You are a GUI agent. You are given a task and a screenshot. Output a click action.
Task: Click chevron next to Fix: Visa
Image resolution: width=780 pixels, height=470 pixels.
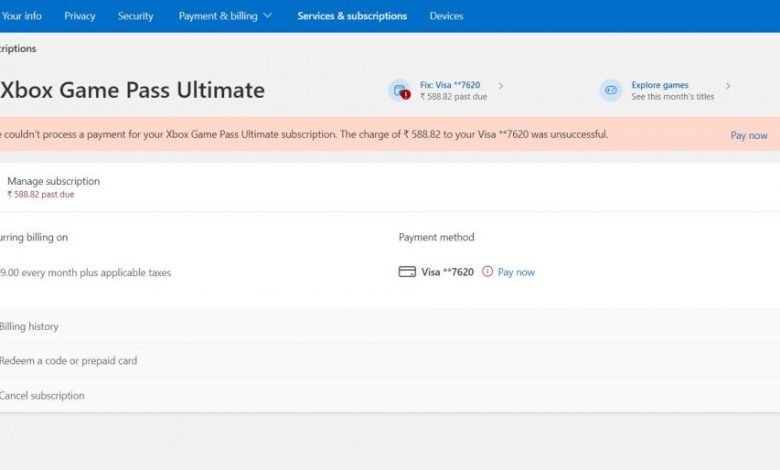pyautogui.click(x=501, y=86)
